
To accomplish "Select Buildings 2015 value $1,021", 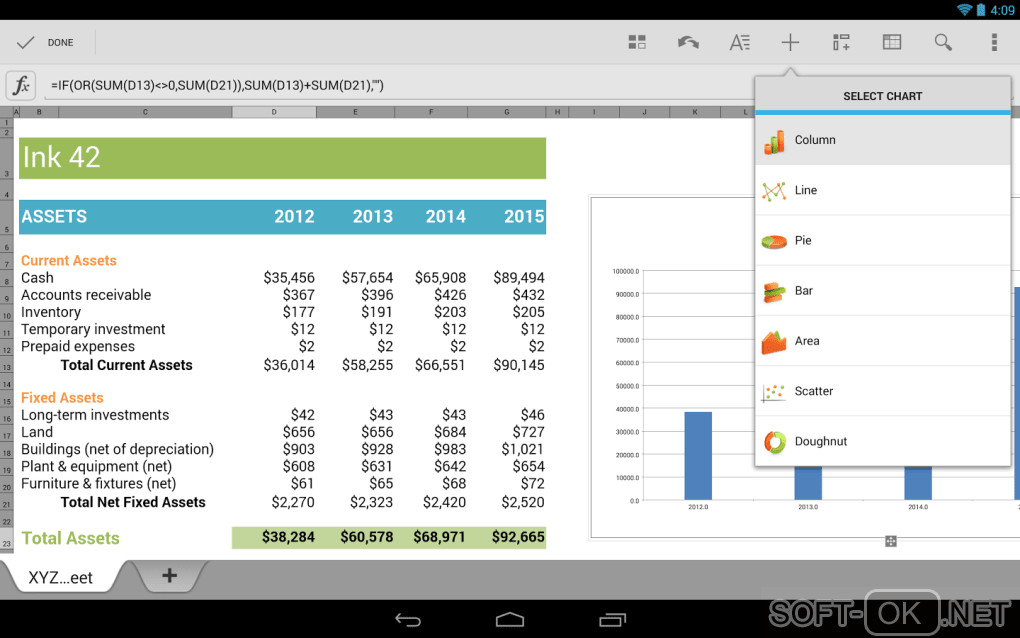I will tap(522, 449).
